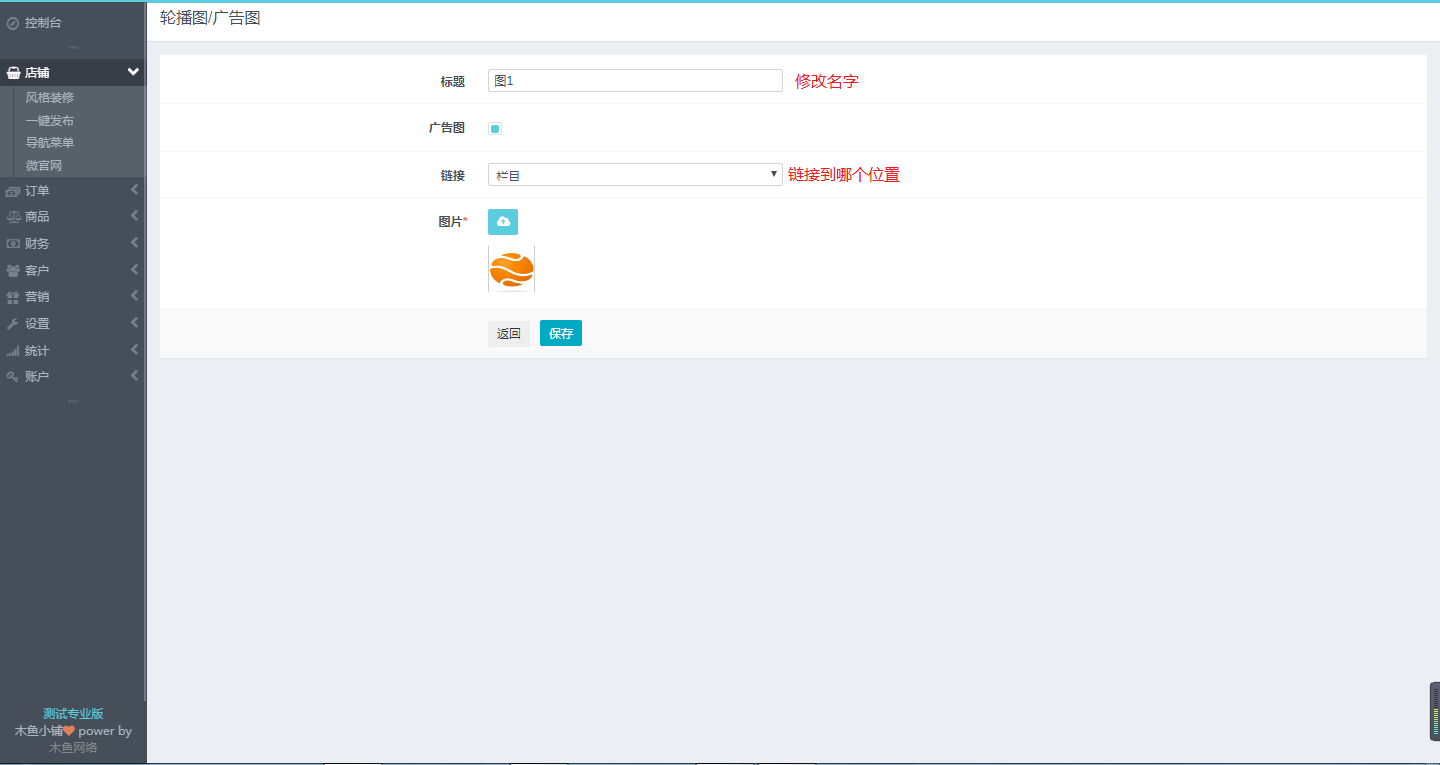Click the 保存 save button
The width and height of the screenshot is (1440, 765).
pos(561,334)
